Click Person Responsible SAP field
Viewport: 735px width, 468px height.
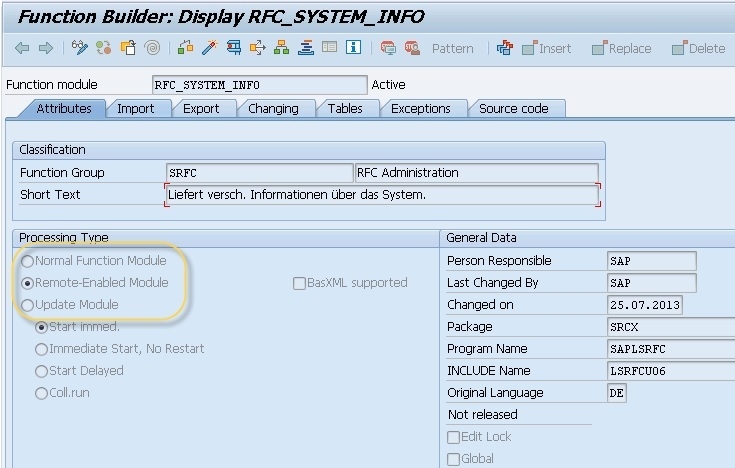coord(652,261)
